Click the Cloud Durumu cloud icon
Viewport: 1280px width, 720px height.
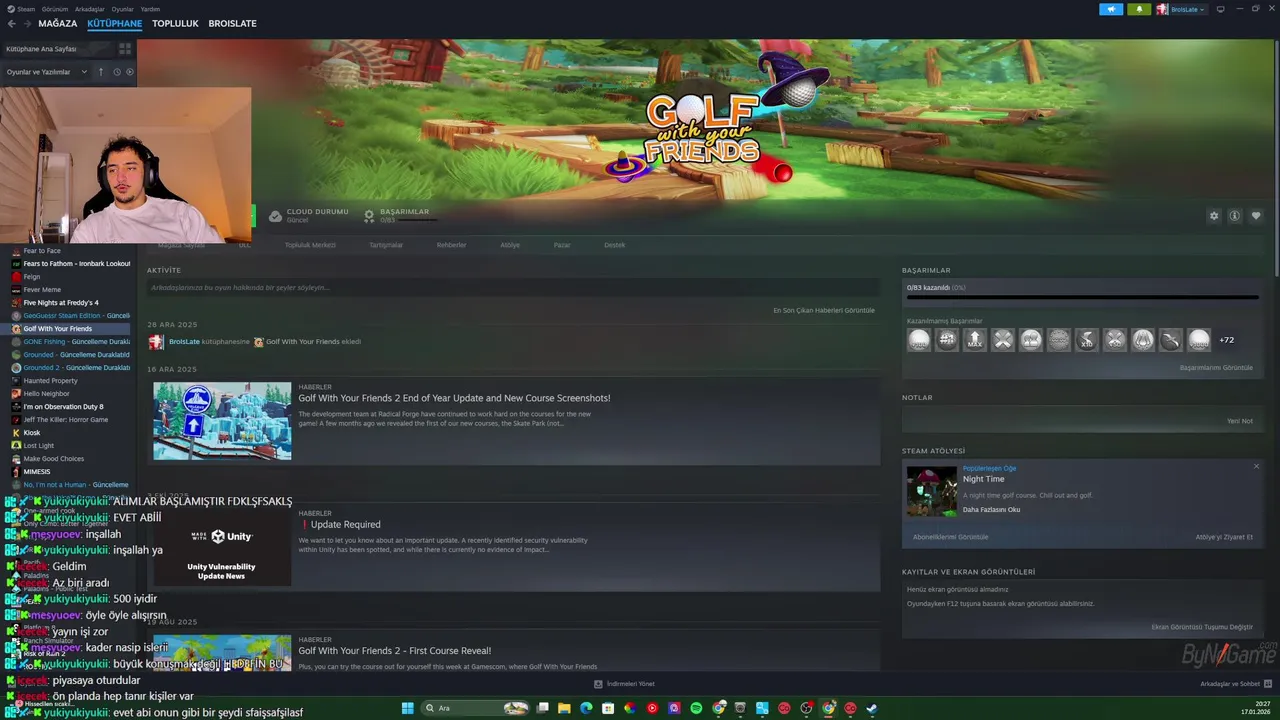275,215
